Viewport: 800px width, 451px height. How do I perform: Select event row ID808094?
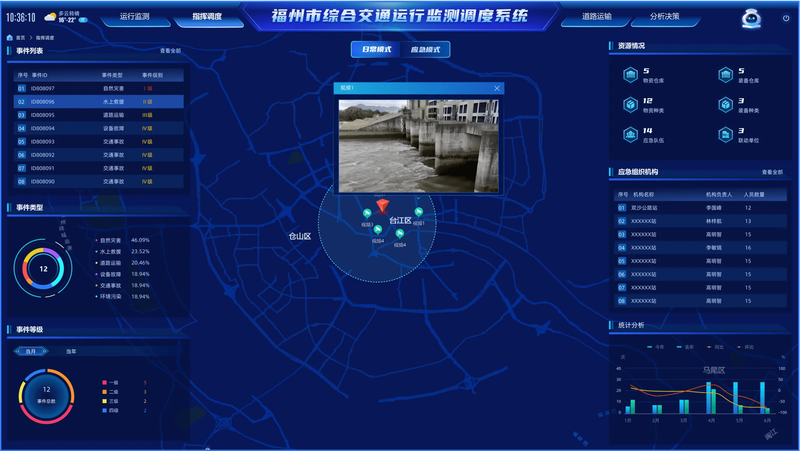(x=98, y=128)
